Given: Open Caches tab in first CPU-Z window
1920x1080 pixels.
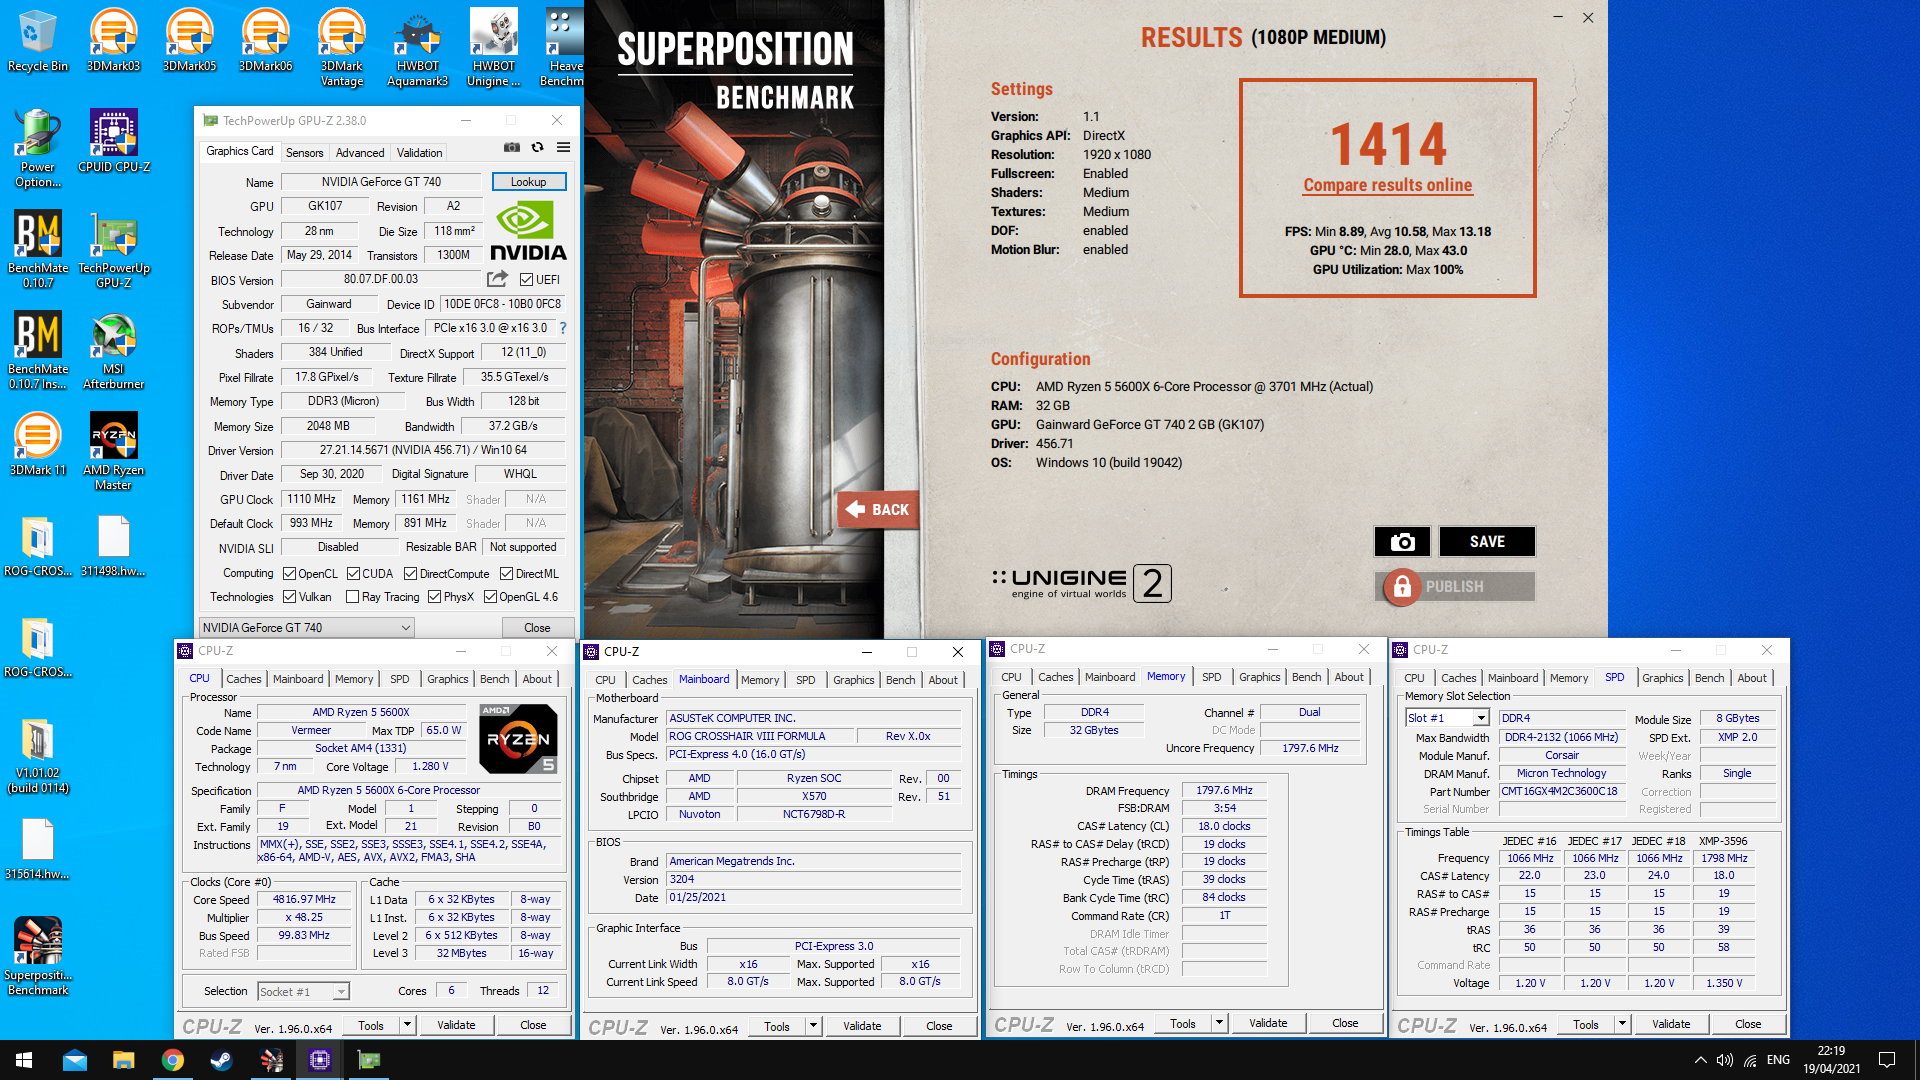Looking at the screenshot, I should [x=243, y=679].
